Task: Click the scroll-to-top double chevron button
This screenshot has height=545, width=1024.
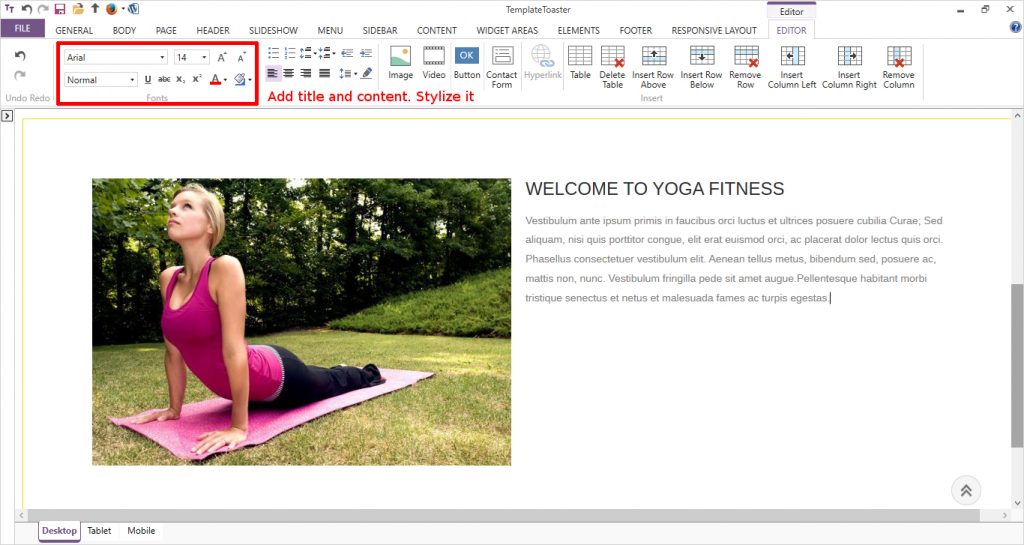Action: [x=966, y=490]
